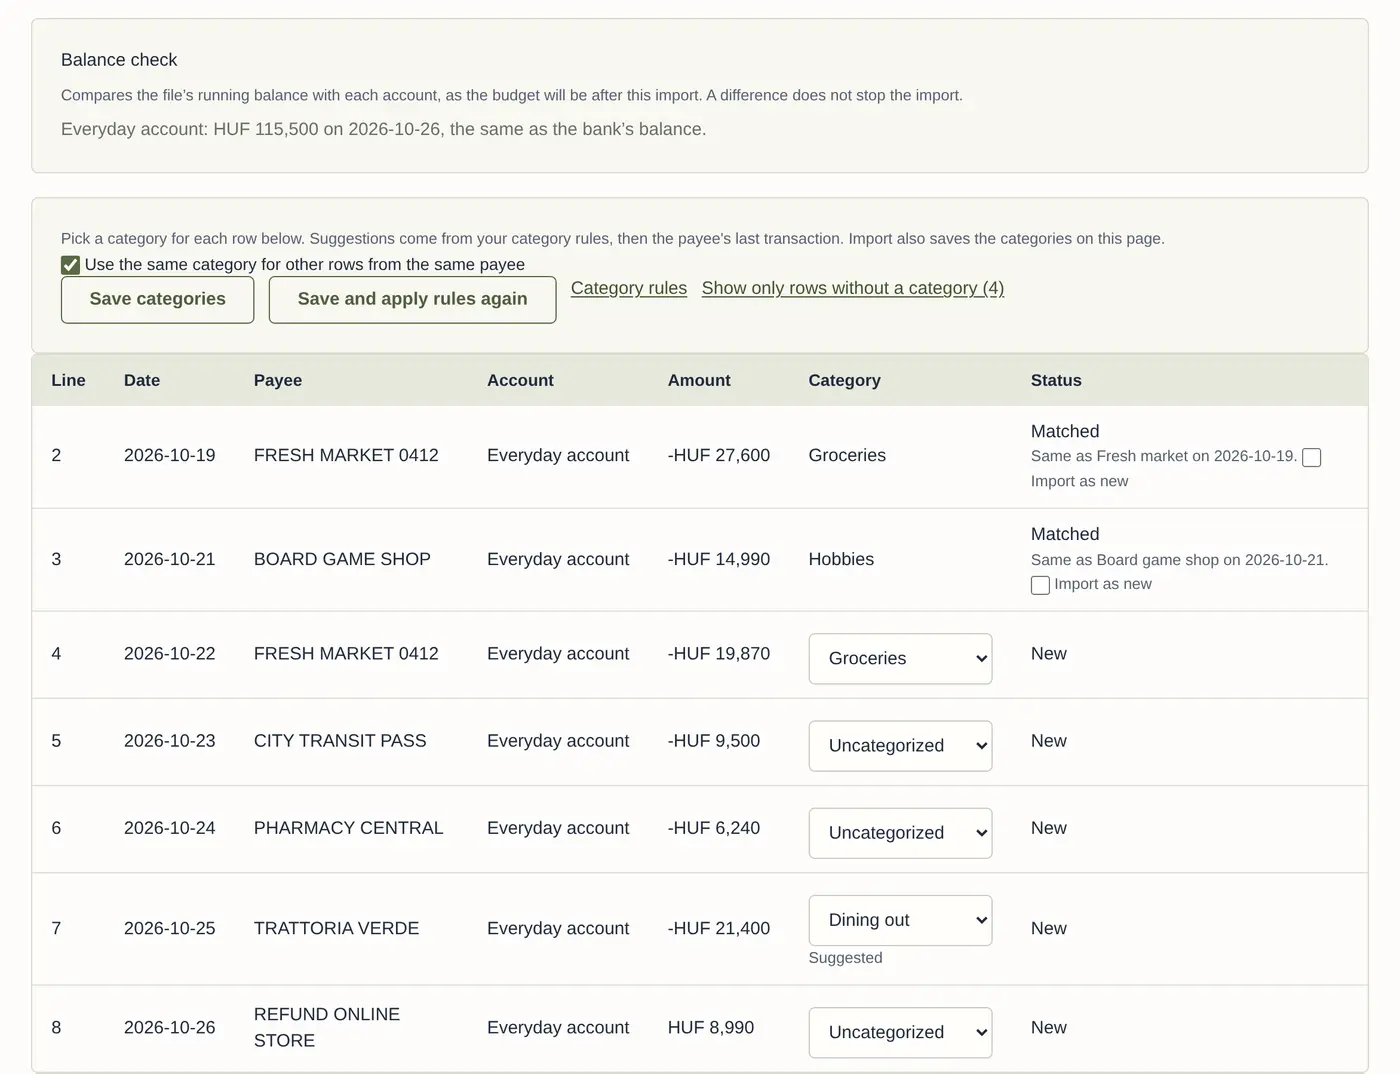Viewport: 1400px width, 1074px height.
Task: Click the Date column header
Action: click(x=142, y=380)
